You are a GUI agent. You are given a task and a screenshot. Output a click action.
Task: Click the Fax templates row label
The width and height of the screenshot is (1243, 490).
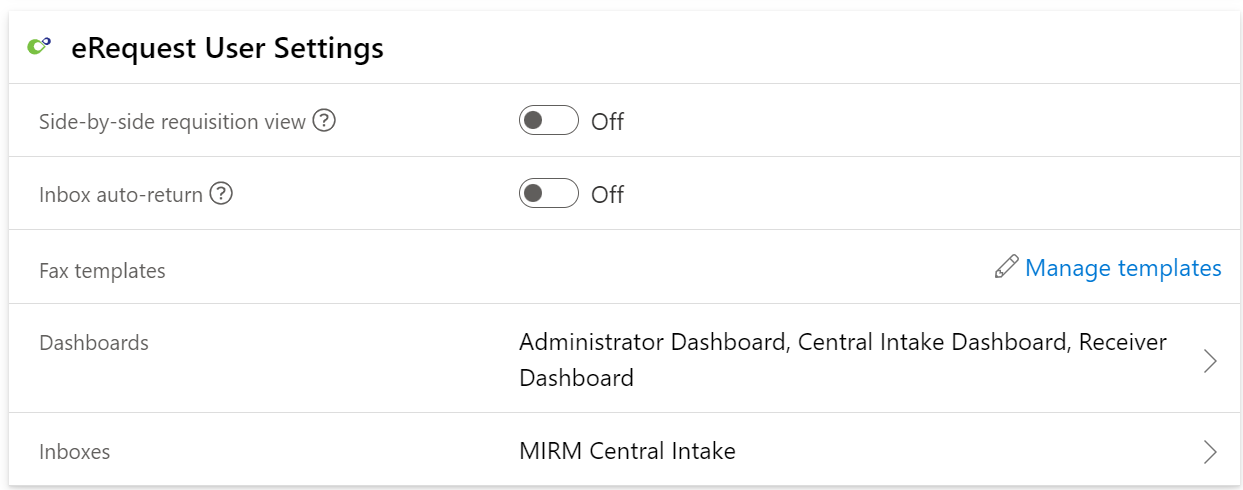102,271
